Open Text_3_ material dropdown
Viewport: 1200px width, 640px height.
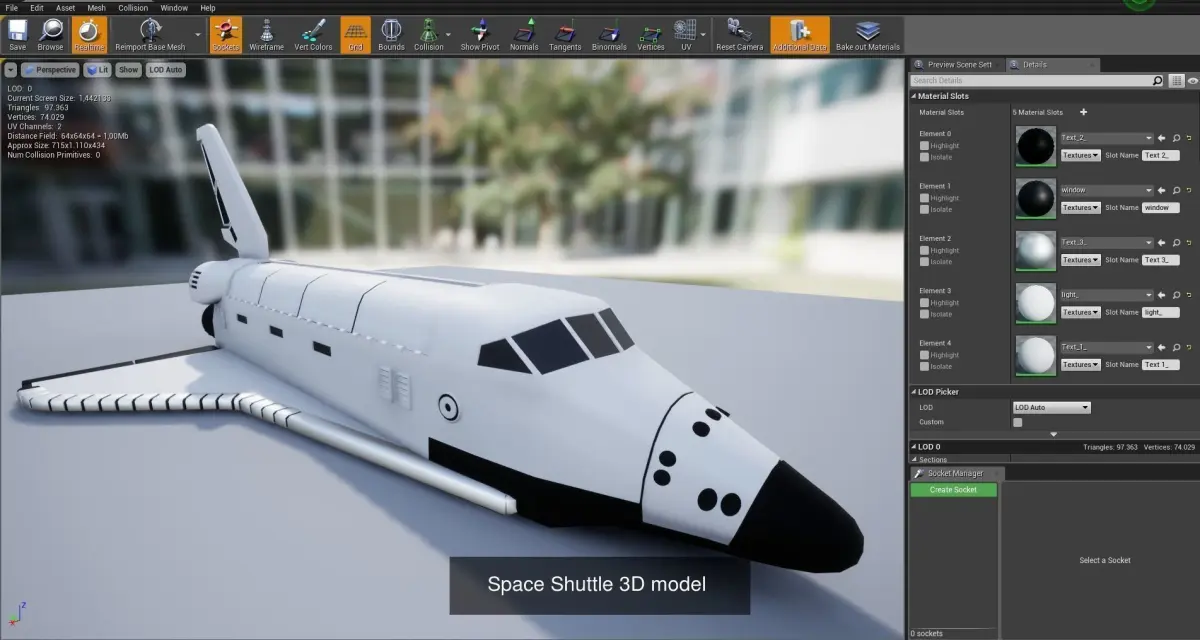(x=1106, y=242)
